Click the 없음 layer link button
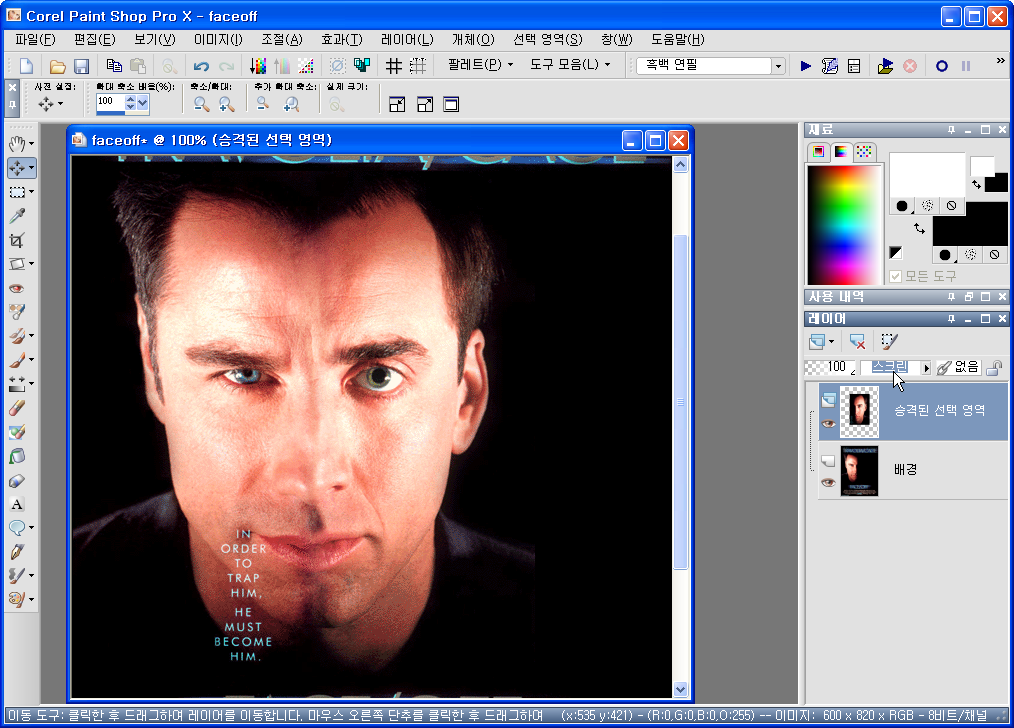The height and width of the screenshot is (728, 1014). pos(958,367)
